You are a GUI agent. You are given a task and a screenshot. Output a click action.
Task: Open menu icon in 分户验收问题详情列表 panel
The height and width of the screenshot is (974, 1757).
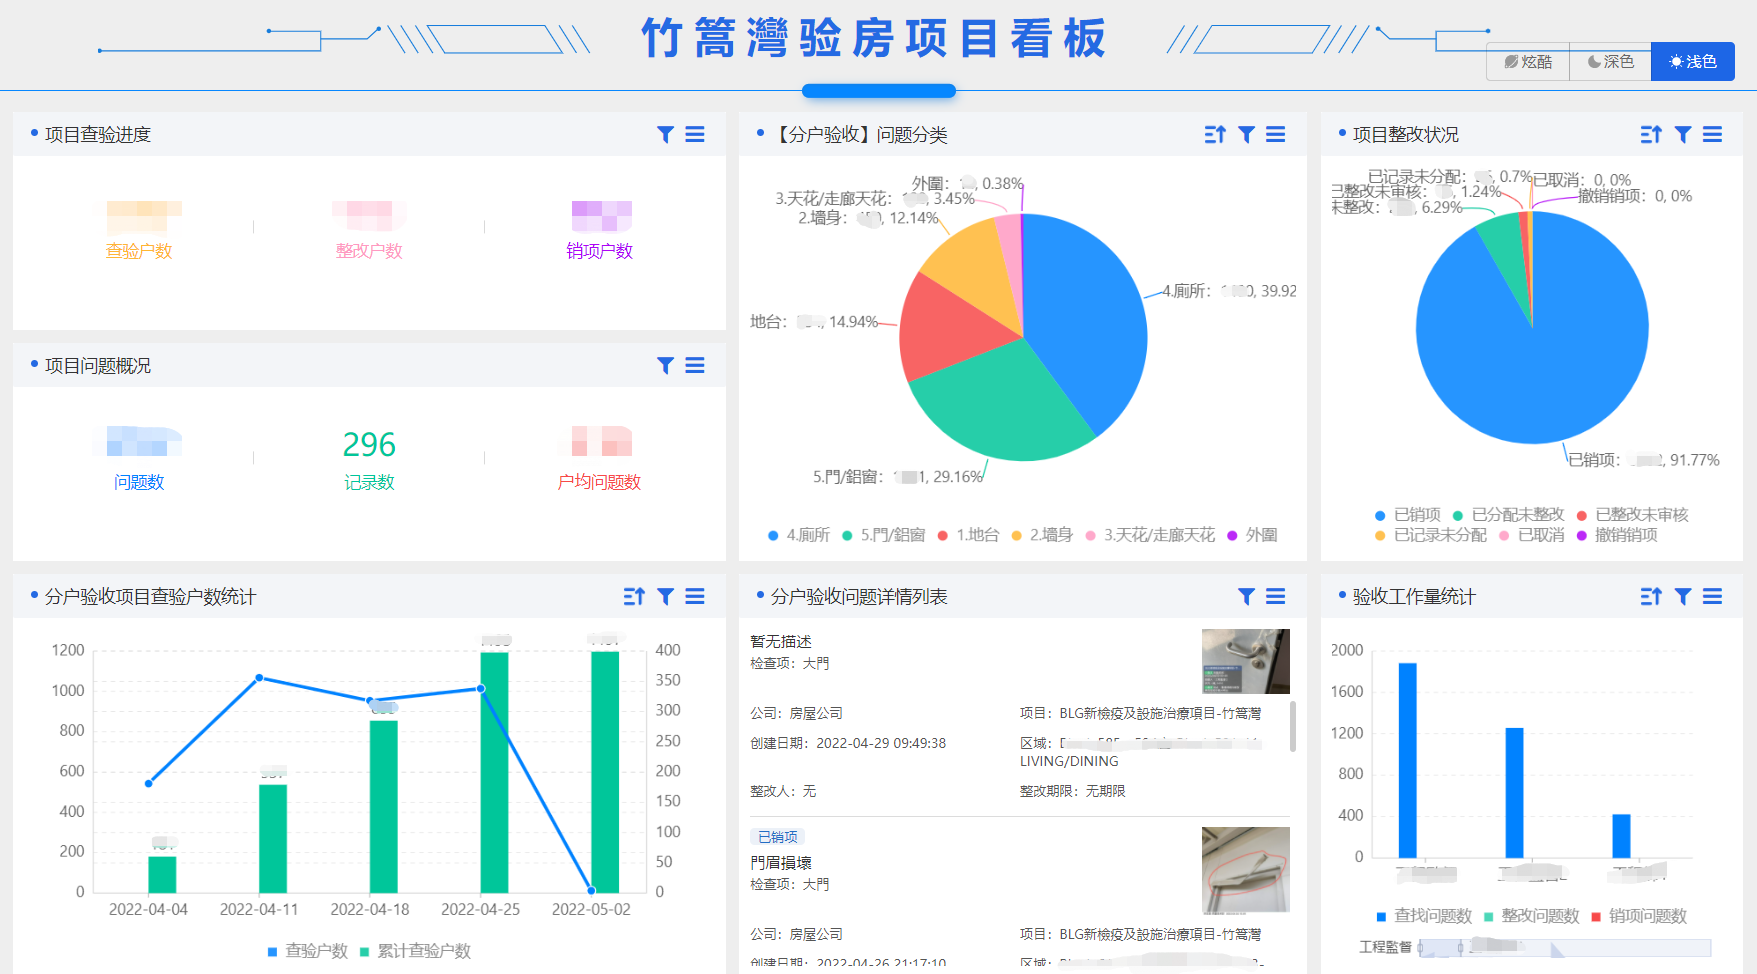tap(1276, 597)
